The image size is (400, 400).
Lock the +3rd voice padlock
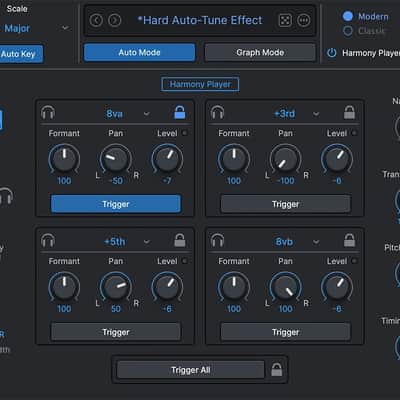(349, 112)
